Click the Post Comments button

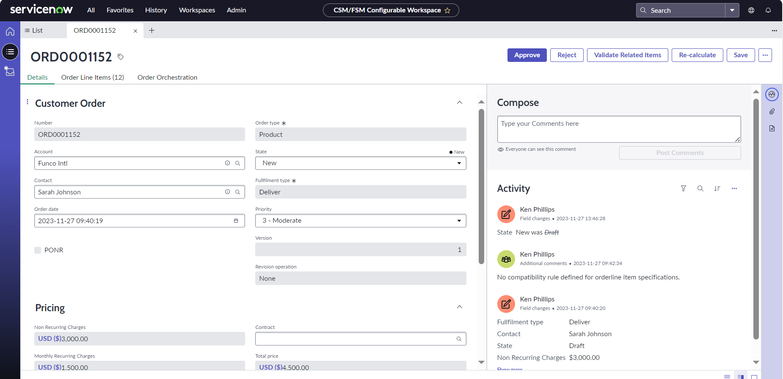pos(680,153)
